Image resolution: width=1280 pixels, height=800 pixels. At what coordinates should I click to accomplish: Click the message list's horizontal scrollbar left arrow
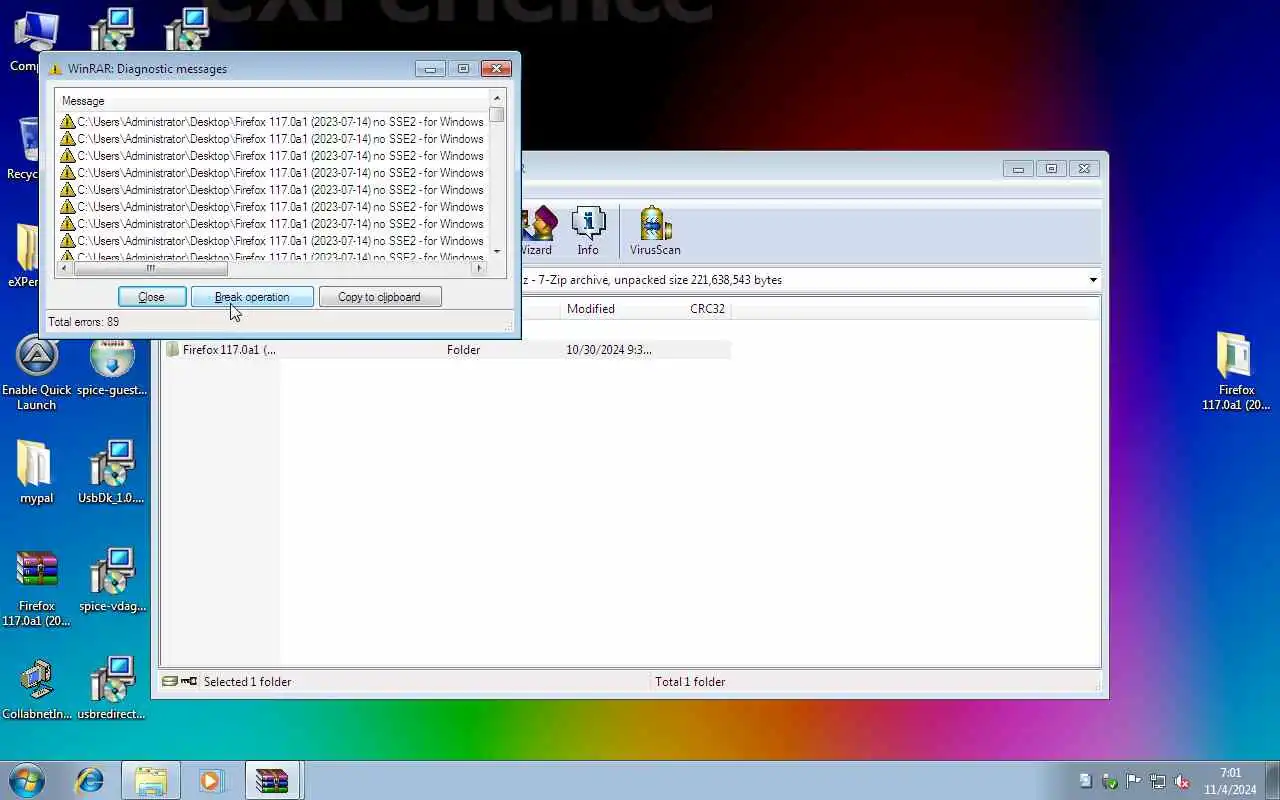tap(64, 268)
